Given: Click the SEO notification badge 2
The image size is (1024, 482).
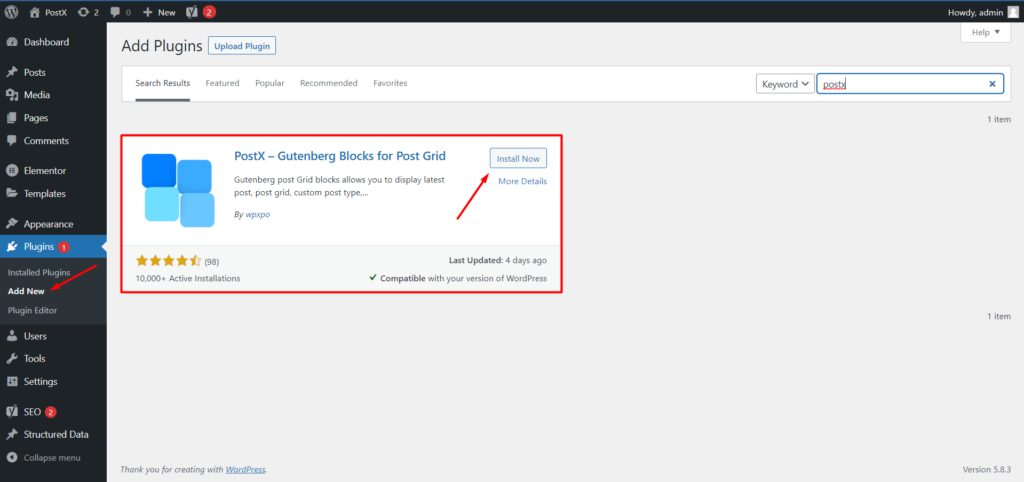Looking at the screenshot, I should coord(51,412).
